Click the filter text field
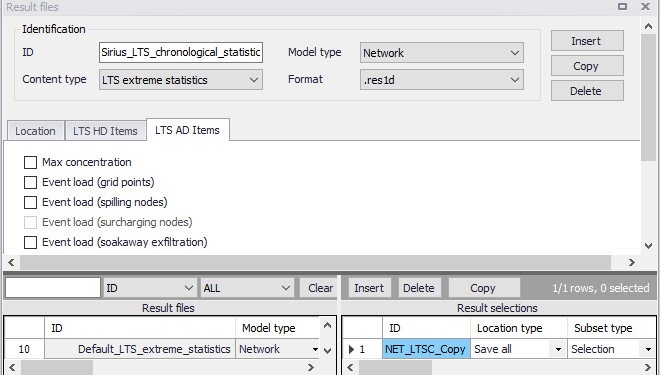This screenshot has height=375, width=660. pos(53,288)
